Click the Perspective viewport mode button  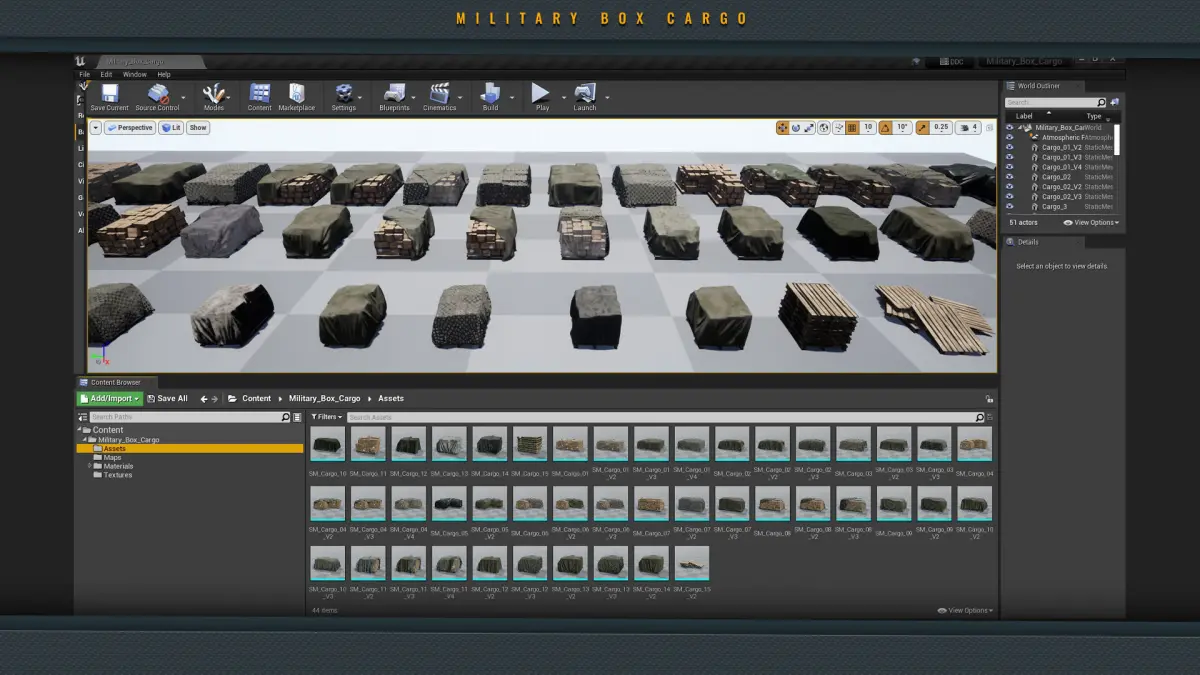pyautogui.click(x=130, y=128)
